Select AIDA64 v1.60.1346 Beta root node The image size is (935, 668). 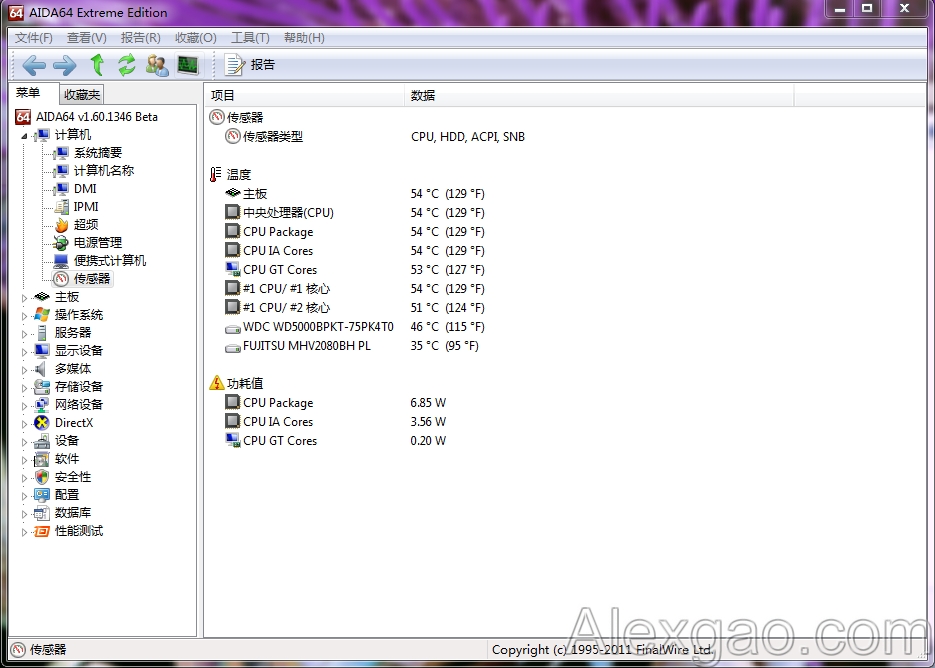pyautogui.click(x=86, y=116)
